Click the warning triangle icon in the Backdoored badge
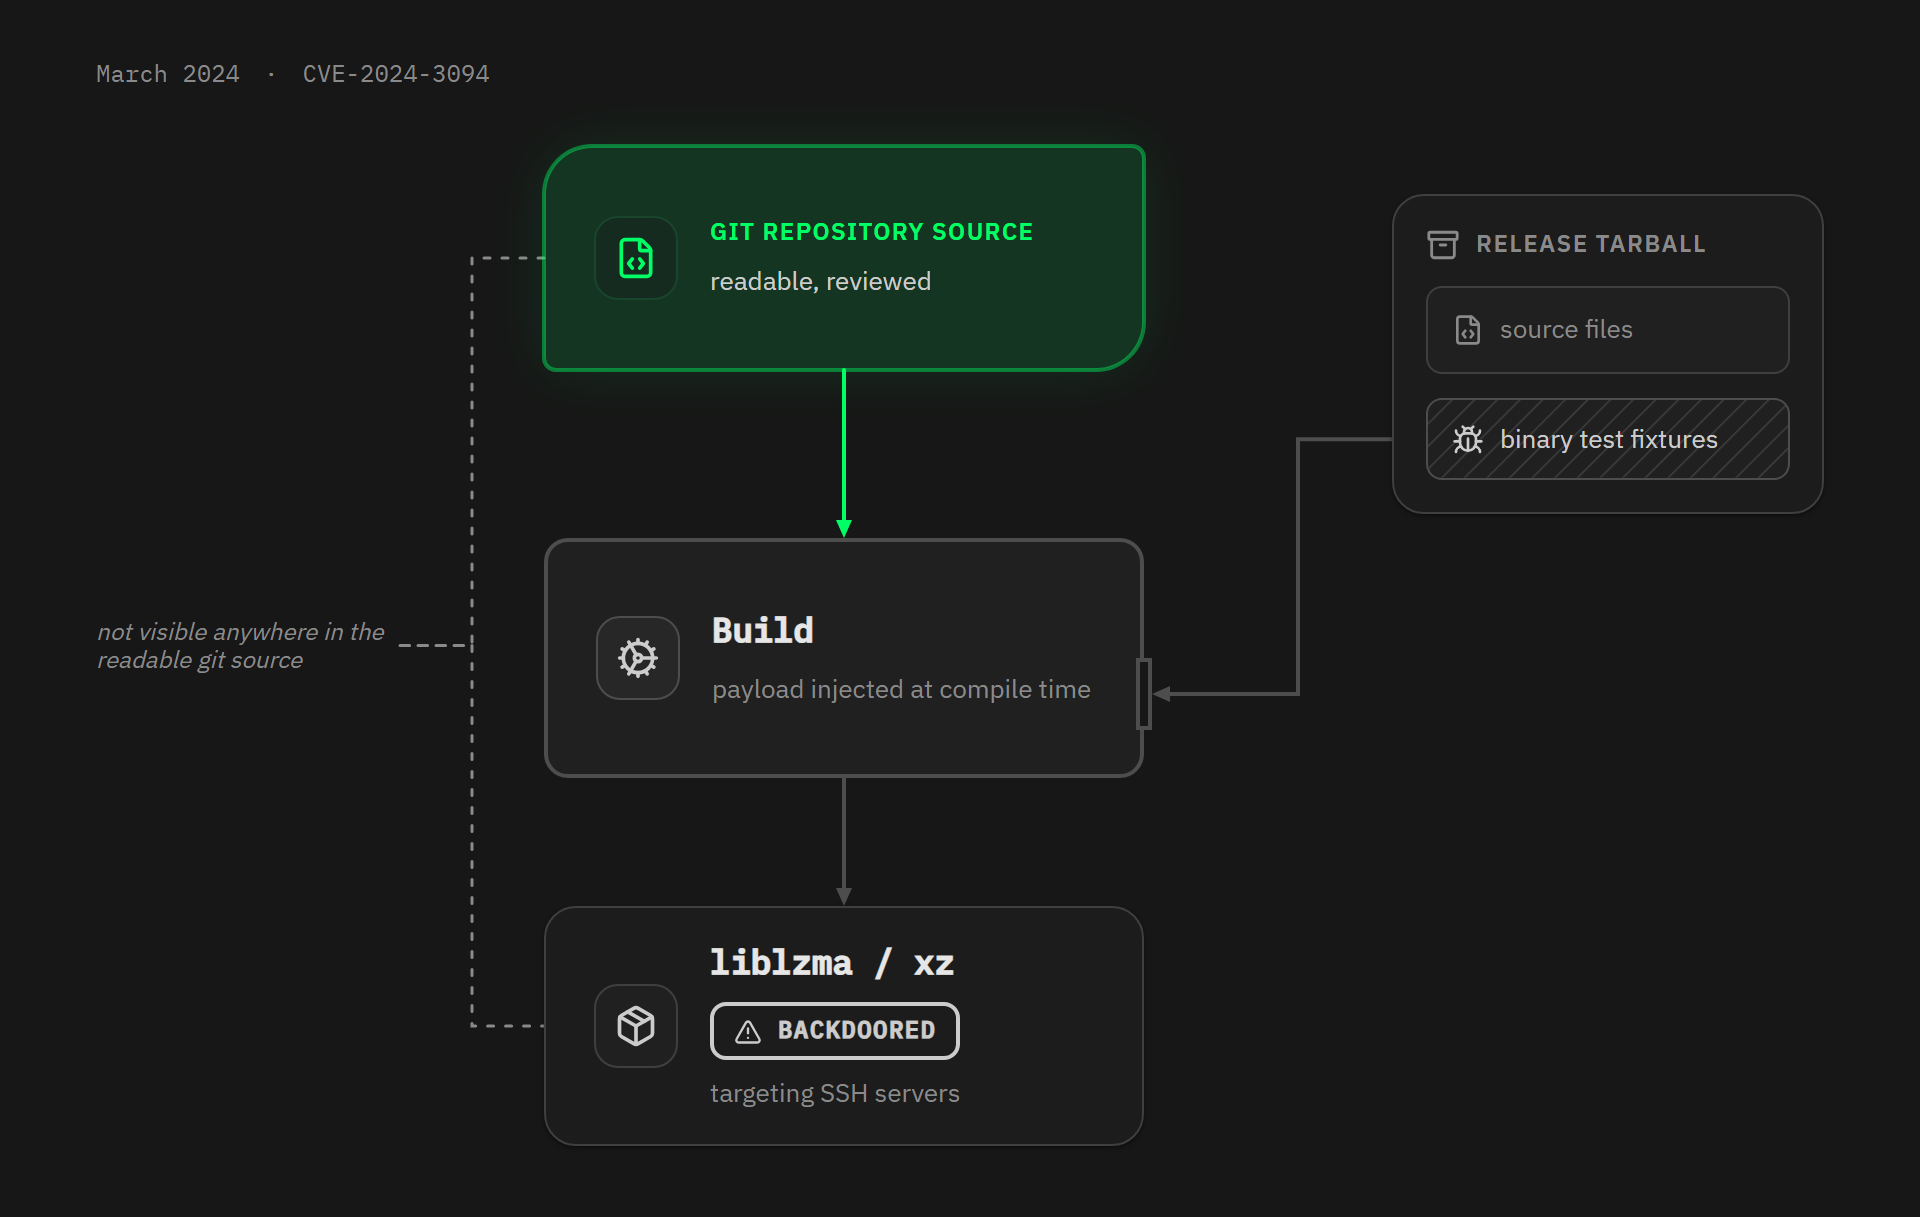 (x=748, y=1032)
